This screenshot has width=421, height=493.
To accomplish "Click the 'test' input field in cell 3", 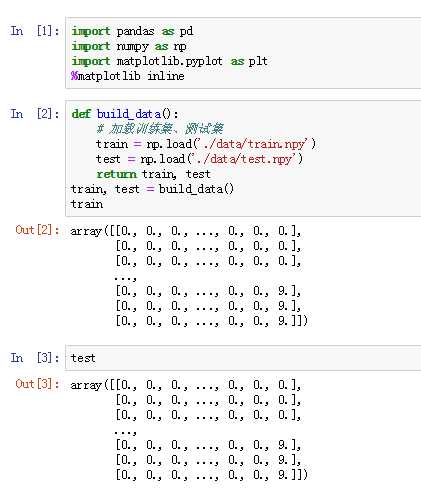I will click(x=243, y=358).
